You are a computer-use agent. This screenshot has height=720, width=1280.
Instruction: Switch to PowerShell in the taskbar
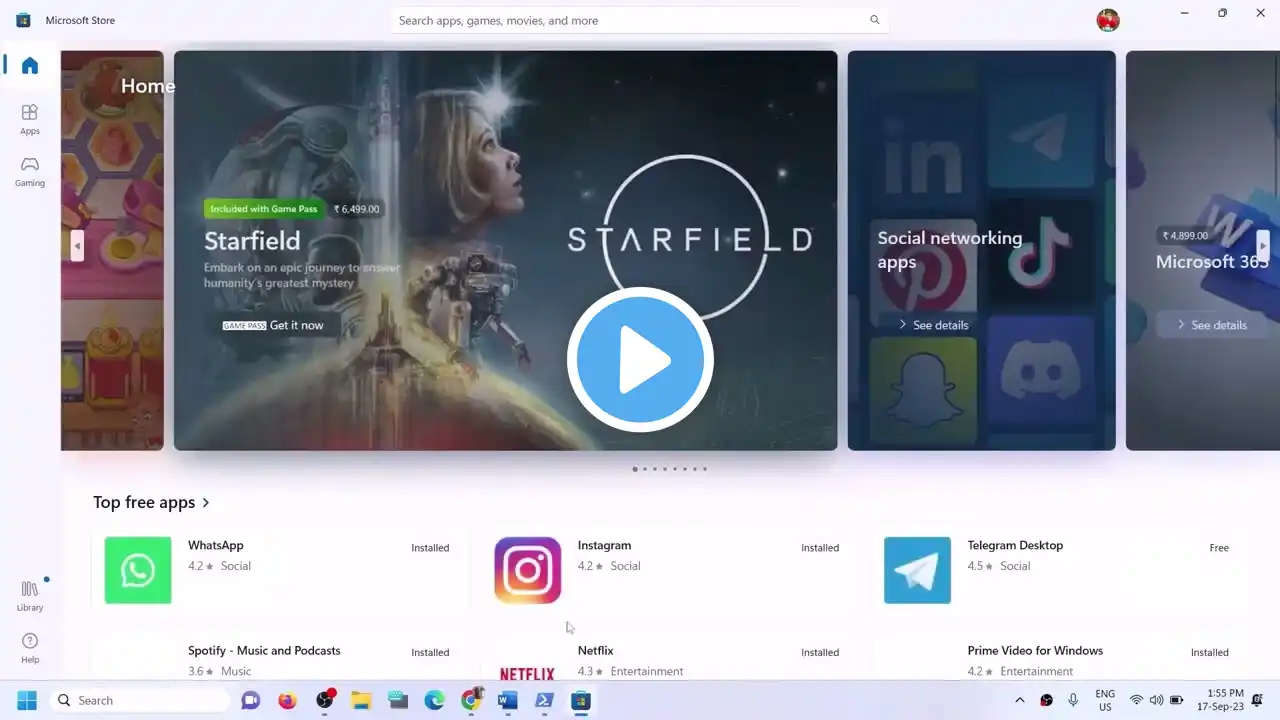pos(544,700)
